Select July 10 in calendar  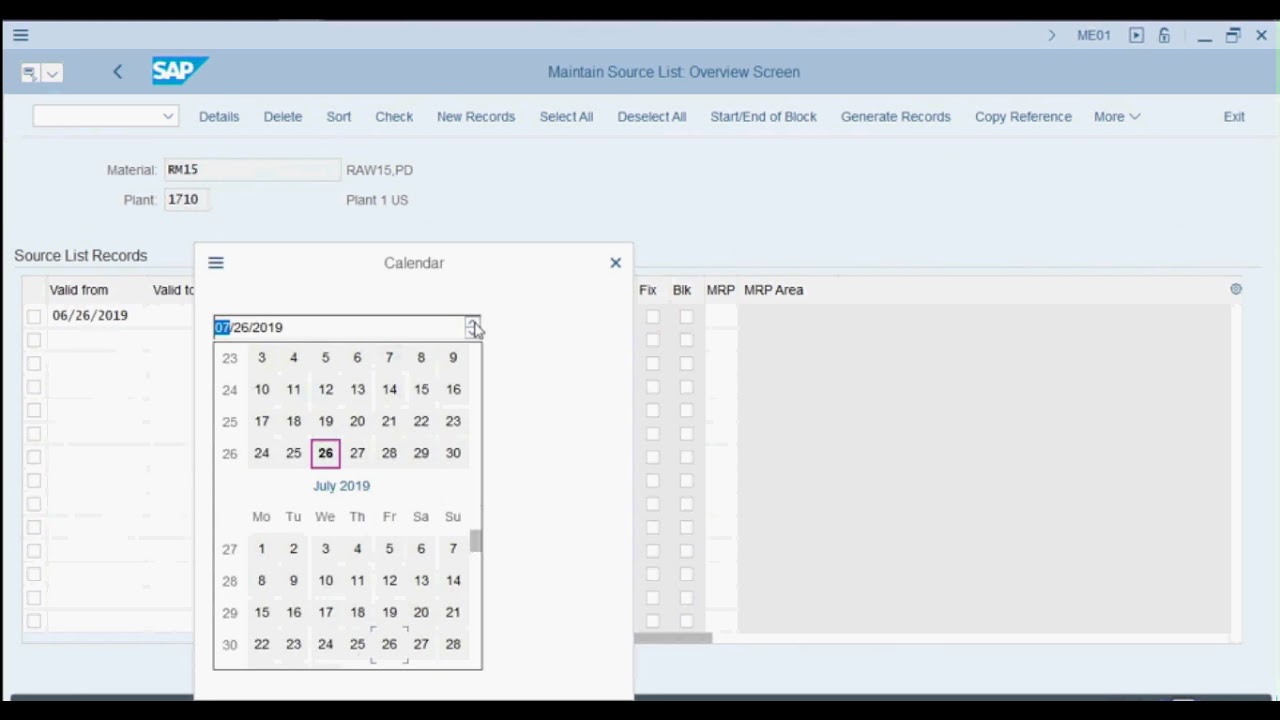click(325, 580)
